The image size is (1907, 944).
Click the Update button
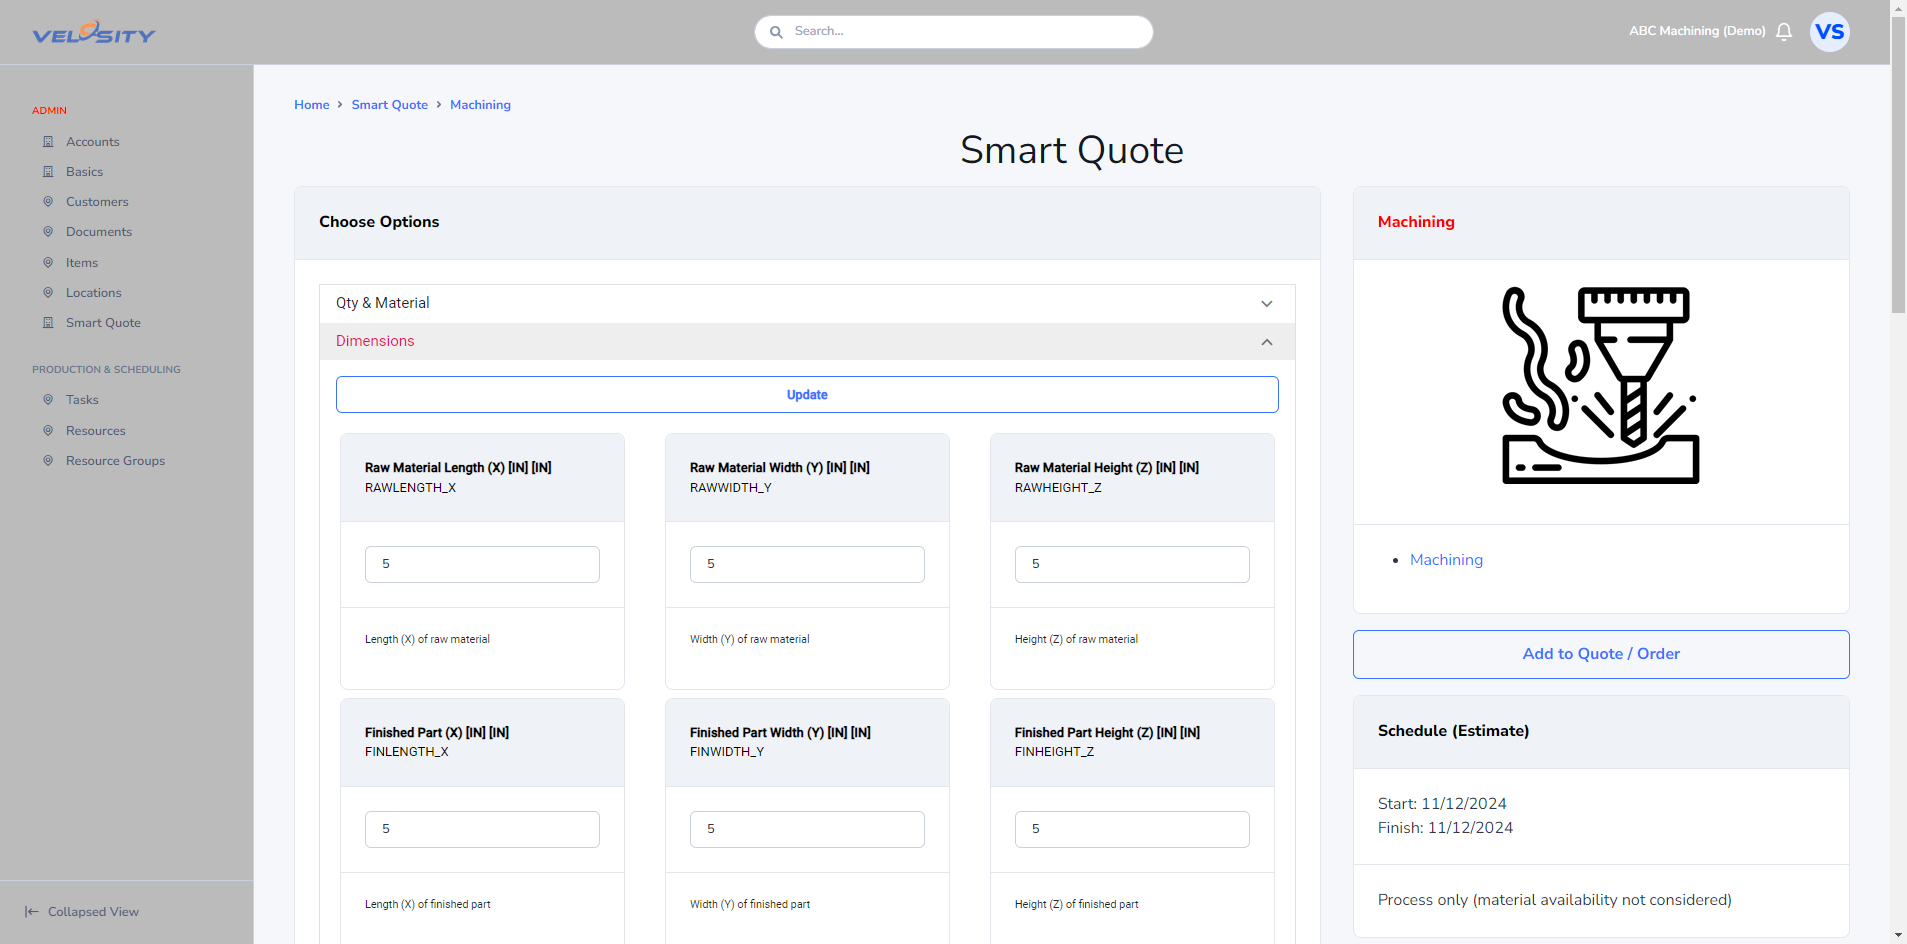[x=807, y=395]
